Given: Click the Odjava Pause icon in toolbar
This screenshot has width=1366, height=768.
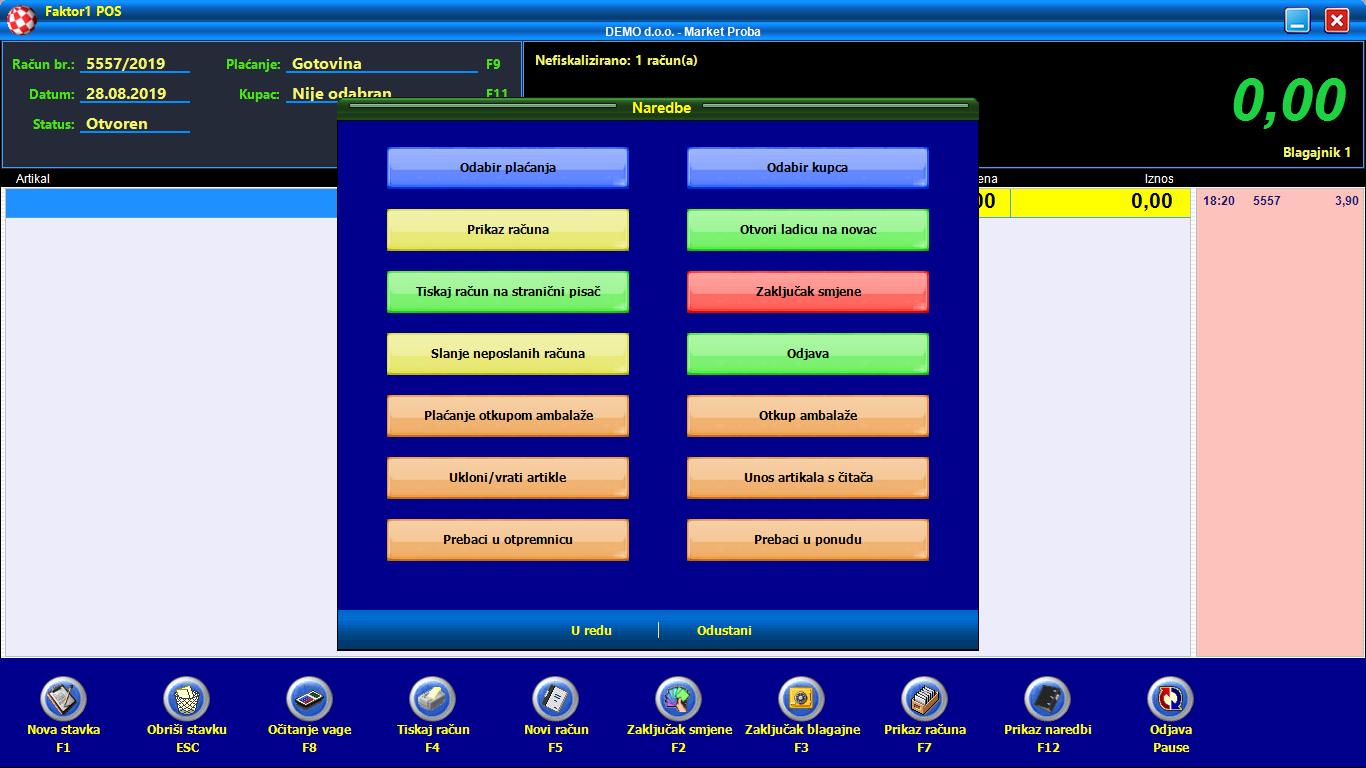Looking at the screenshot, I should point(1170,699).
